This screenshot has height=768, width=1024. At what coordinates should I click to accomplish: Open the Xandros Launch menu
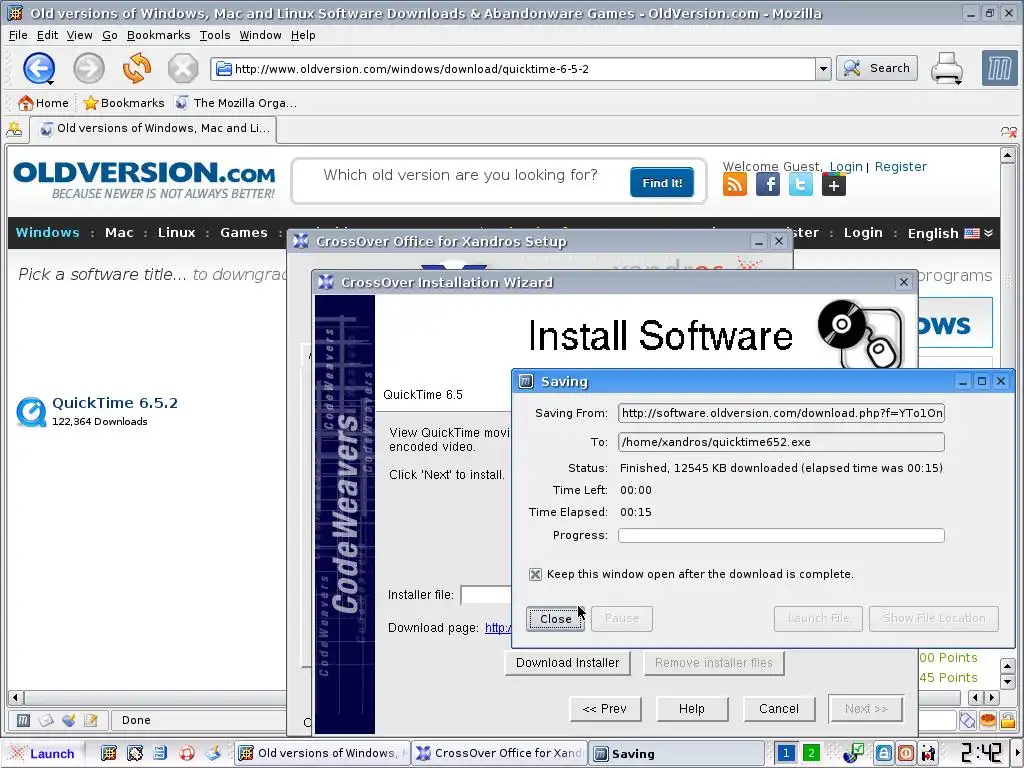pos(43,753)
